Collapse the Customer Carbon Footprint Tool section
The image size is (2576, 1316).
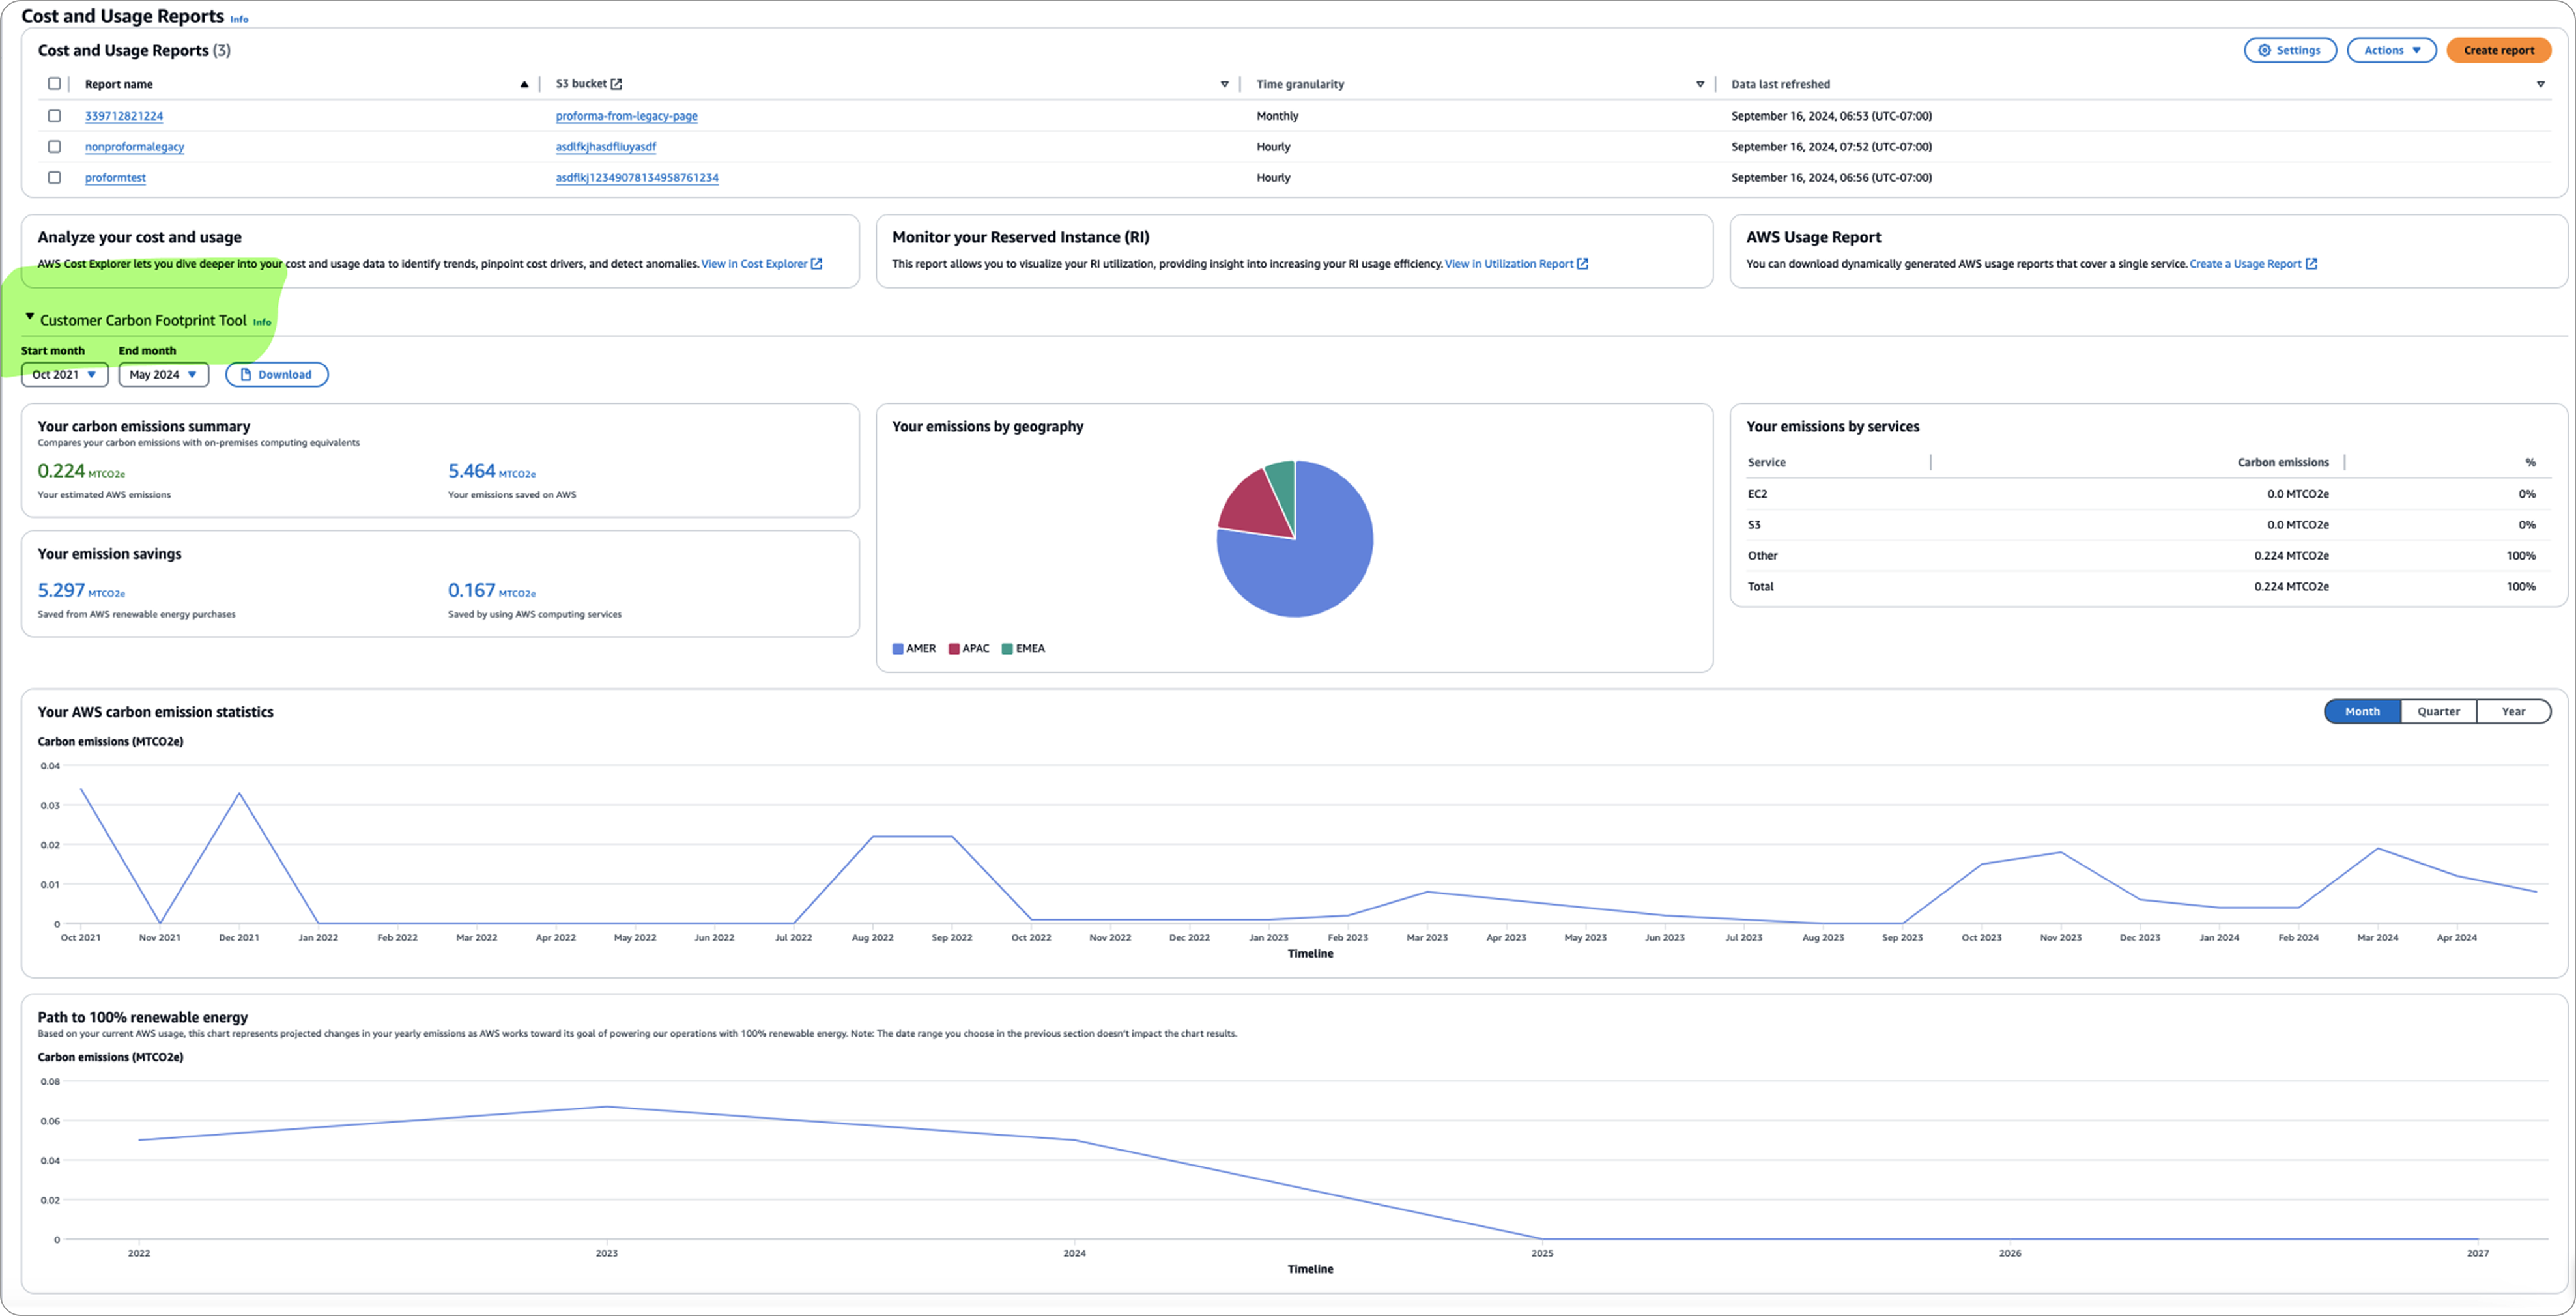point(29,317)
